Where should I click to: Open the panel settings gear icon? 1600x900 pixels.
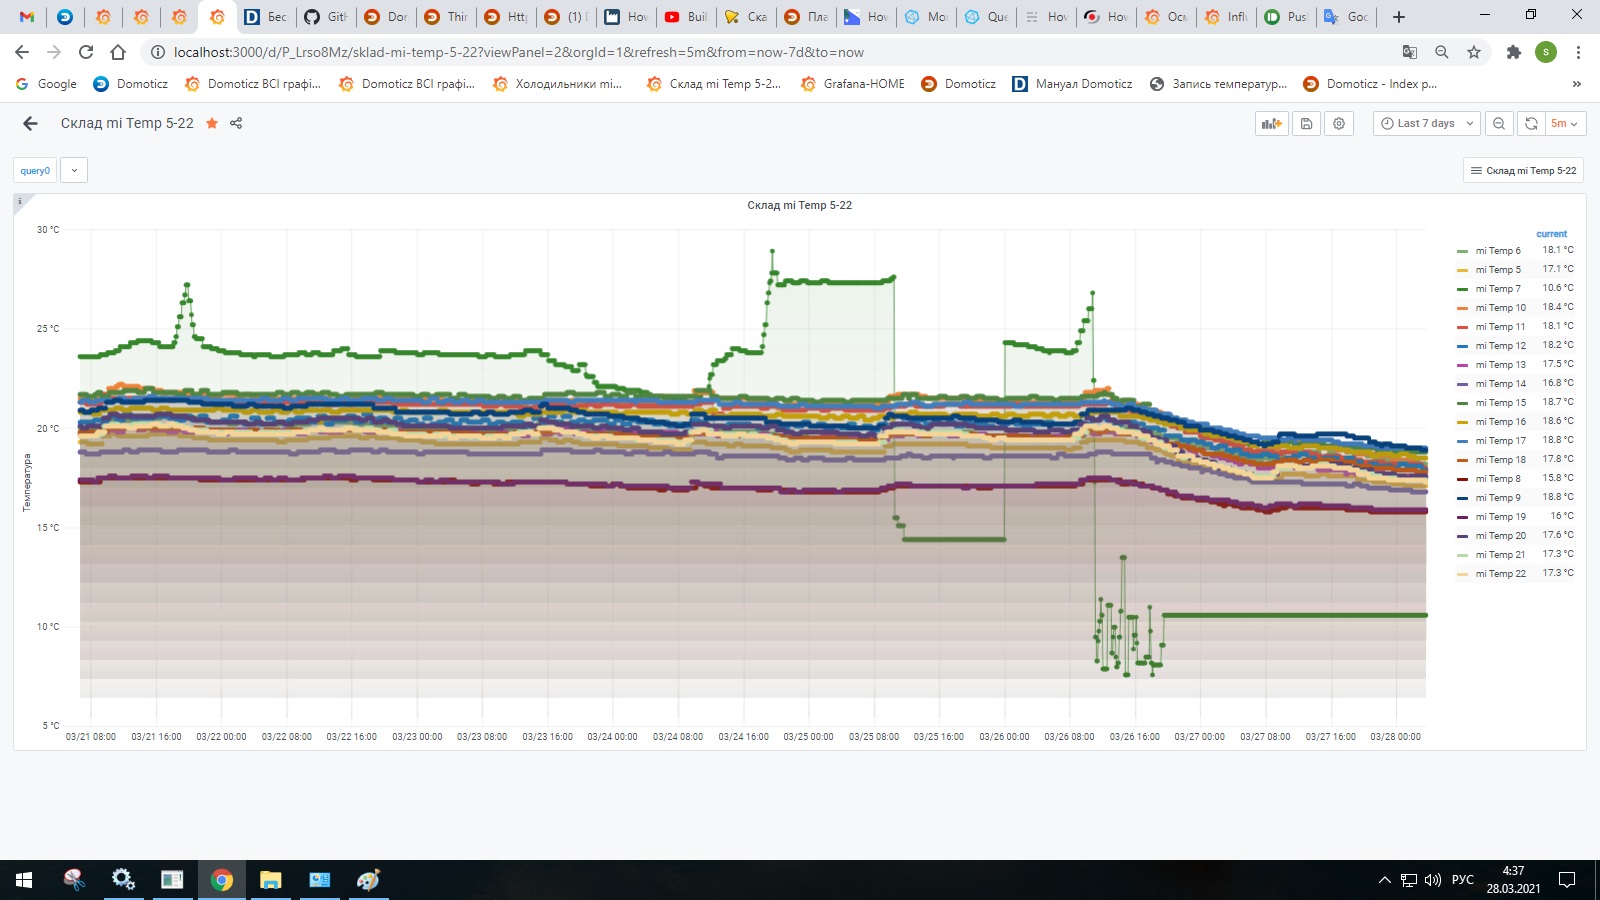pyautogui.click(x=1339, y=123)
